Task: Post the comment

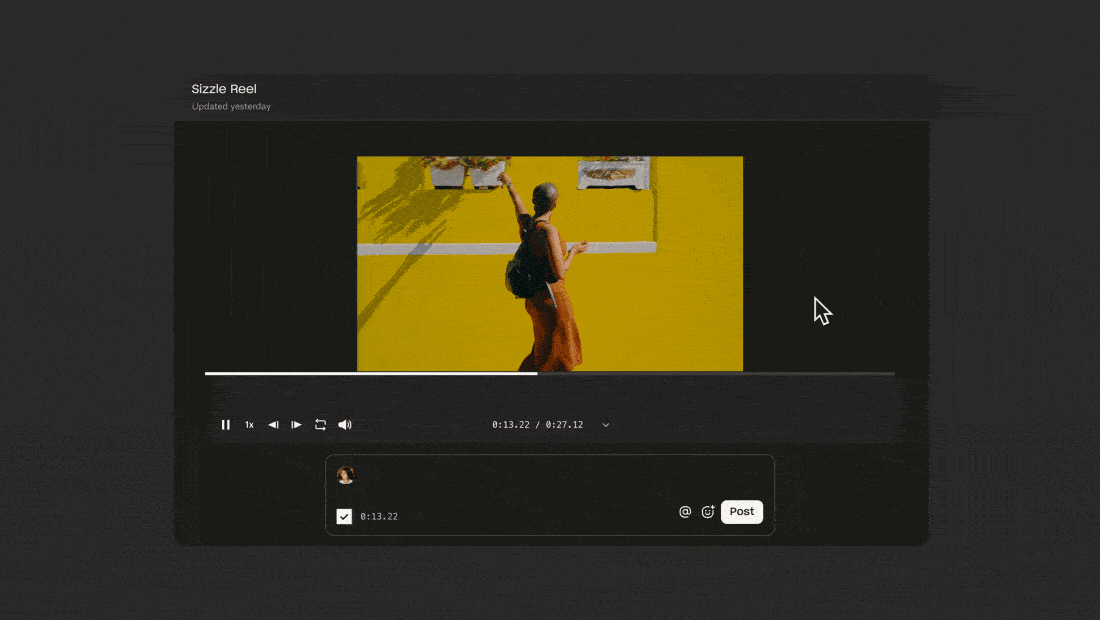Action: coord(742,512)
